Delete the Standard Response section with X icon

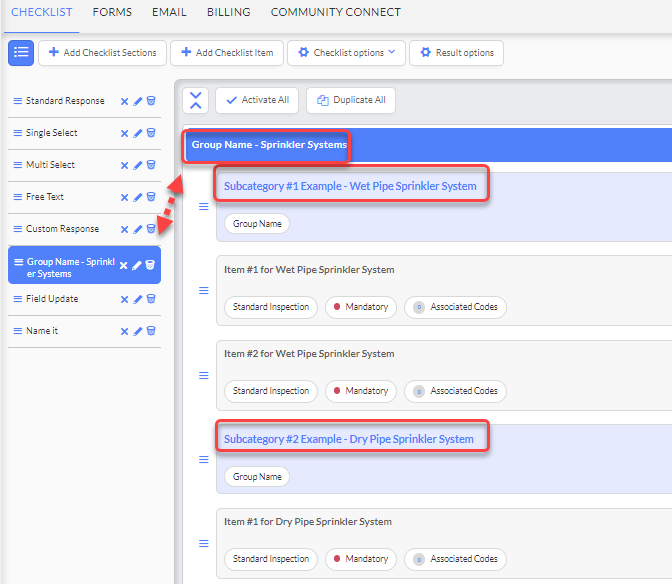pyautogui.click(x=124, y=102)
